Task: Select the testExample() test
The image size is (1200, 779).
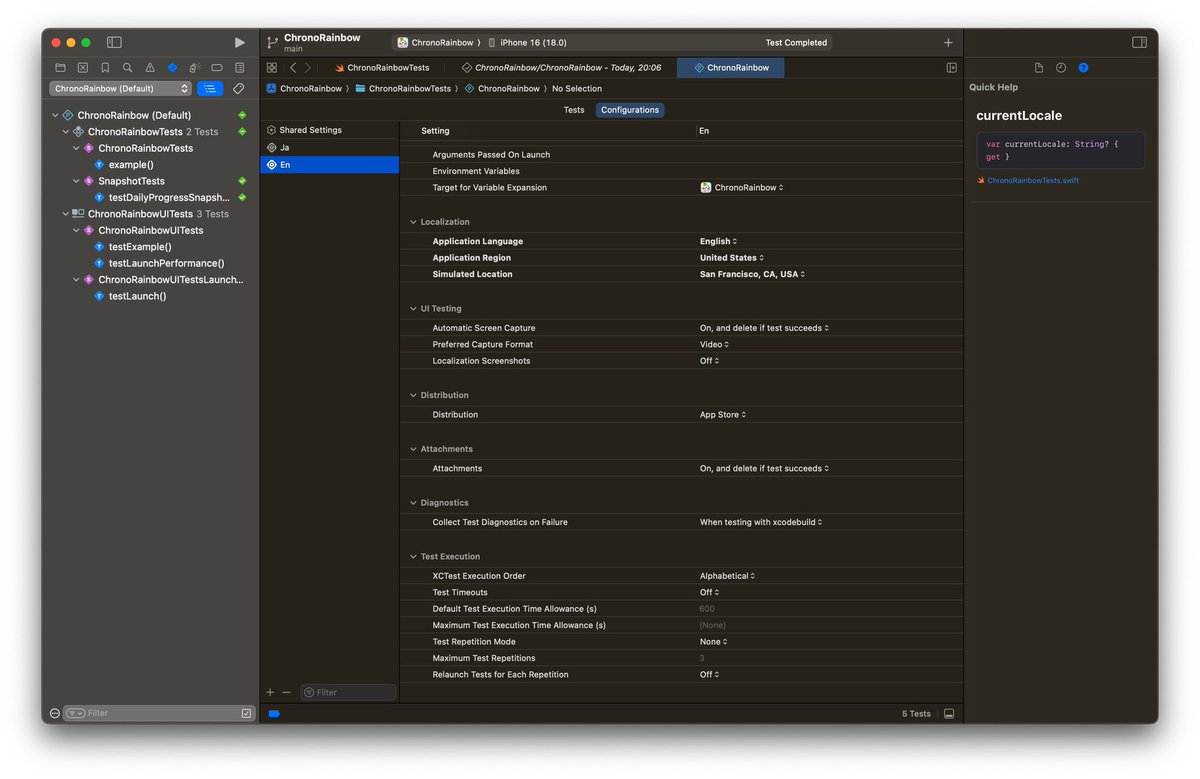Action: [x=140, y=247]
